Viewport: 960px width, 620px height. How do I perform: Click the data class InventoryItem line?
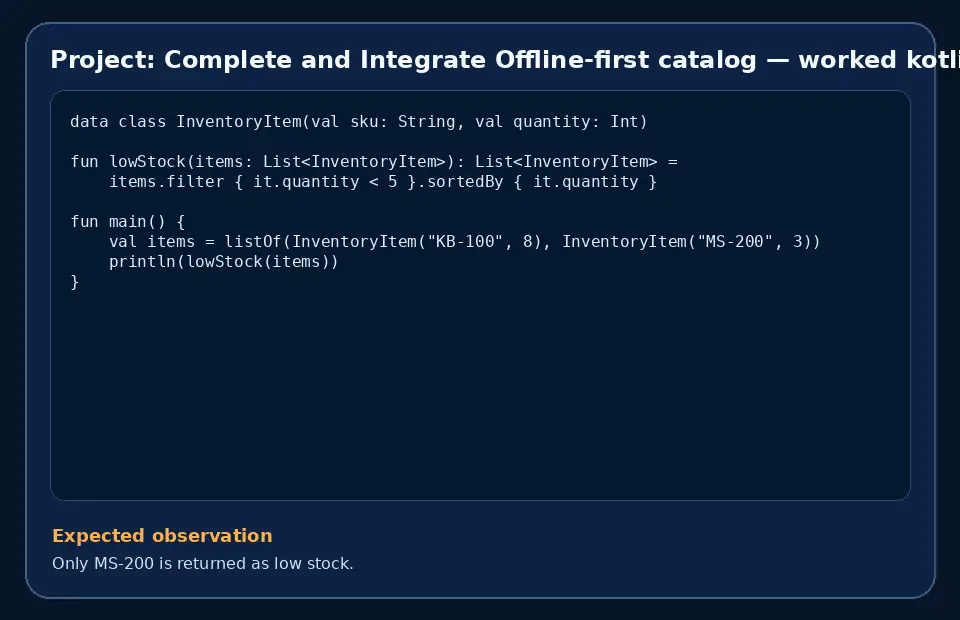[x=359, y=122]
